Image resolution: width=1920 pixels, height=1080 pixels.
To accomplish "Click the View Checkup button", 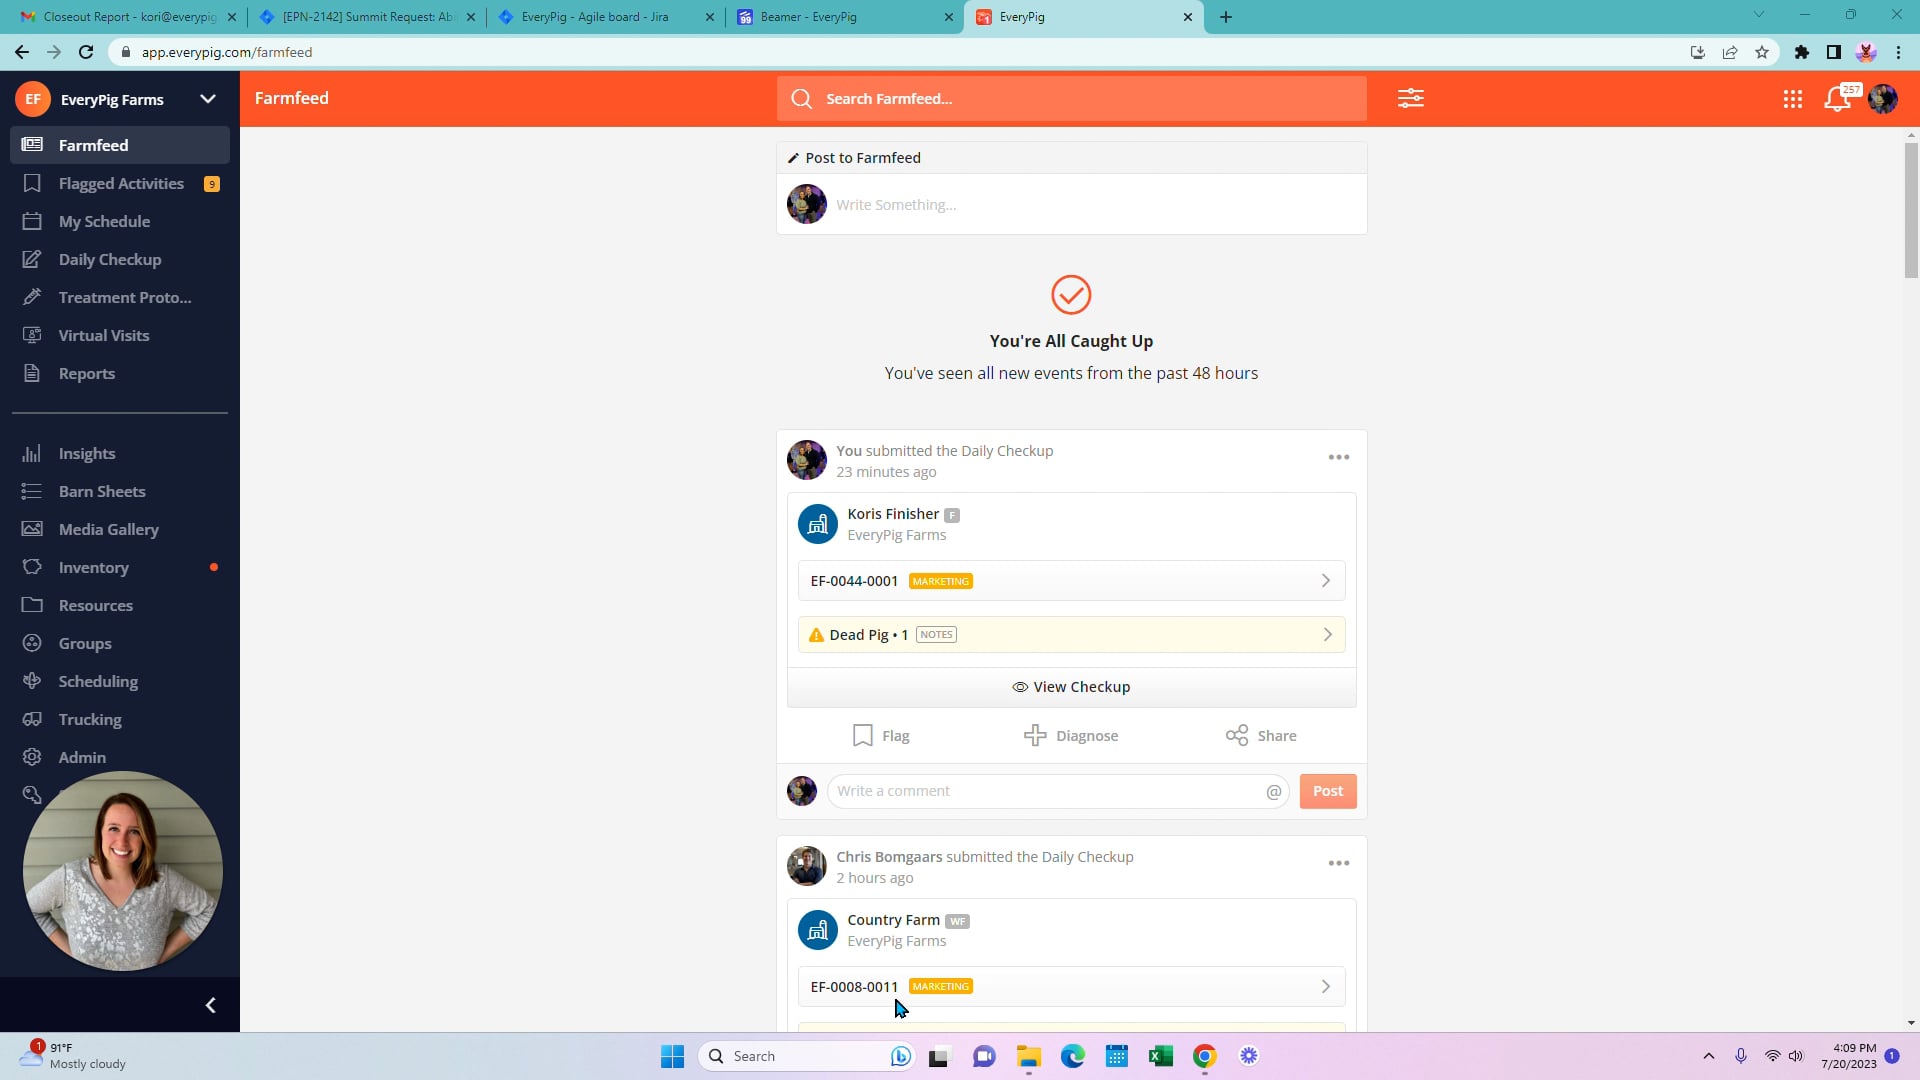I will click(x=1071, y=687).
